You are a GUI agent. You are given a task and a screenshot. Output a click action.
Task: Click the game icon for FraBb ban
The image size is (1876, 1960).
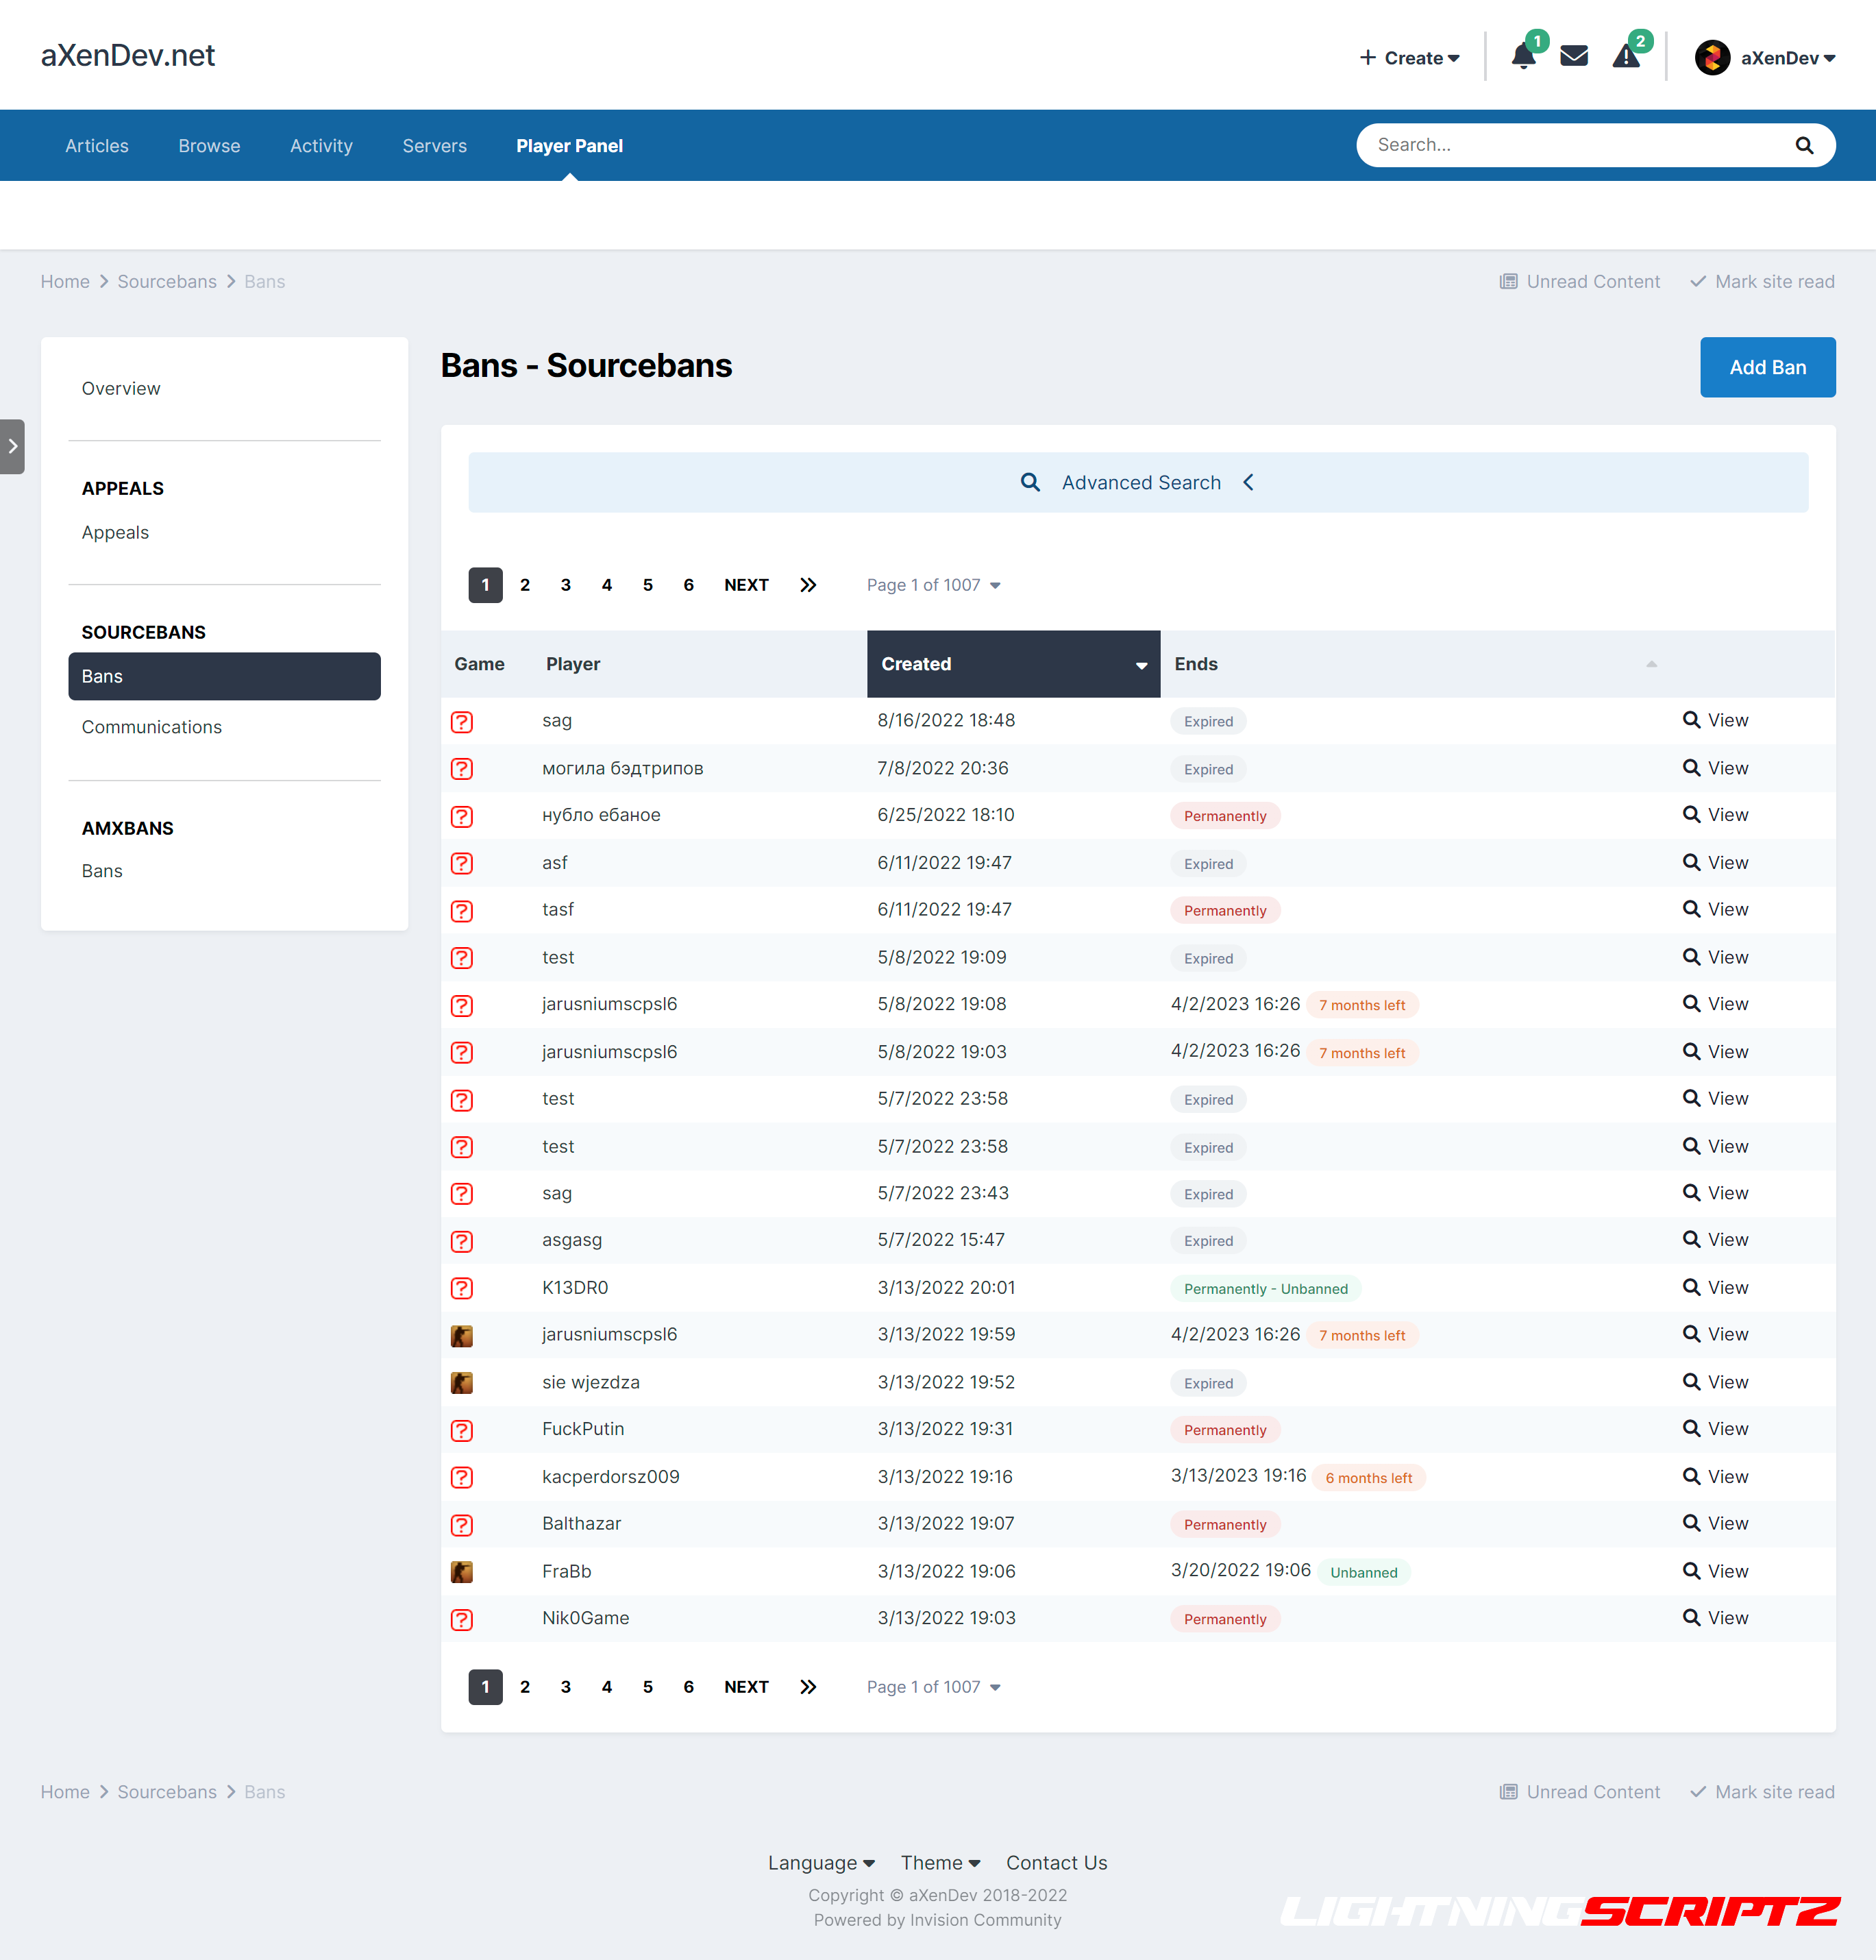tap(462, 1572)
